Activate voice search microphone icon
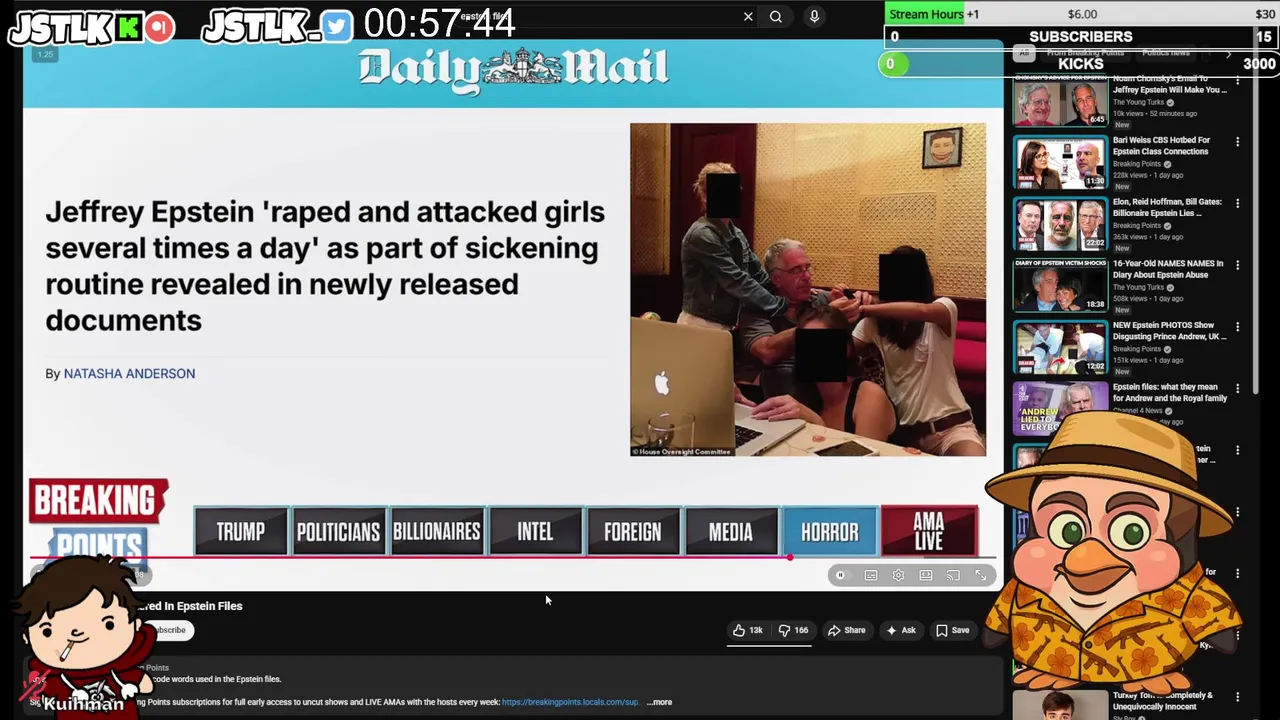1280x720 pixels. [x=814, y=17]
